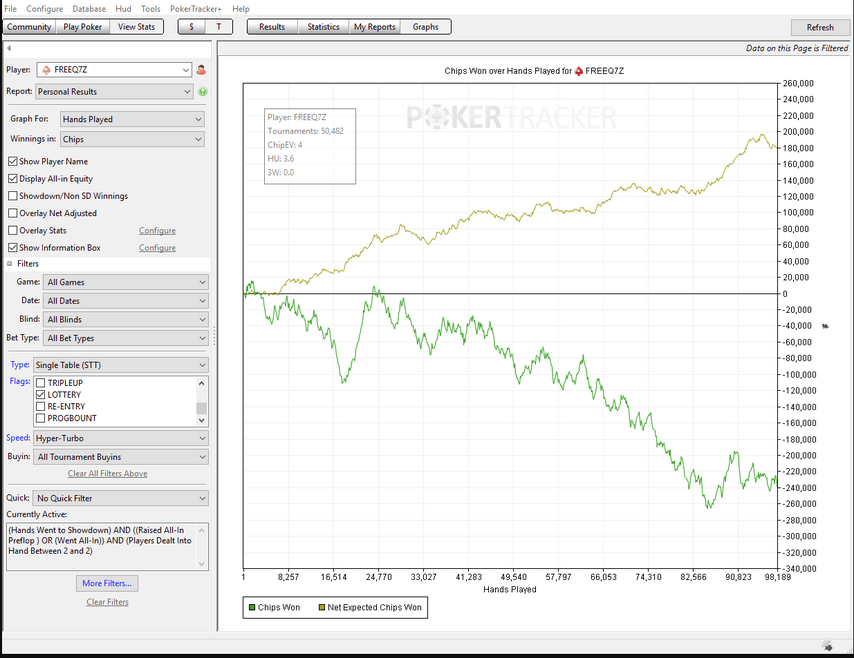Click Clear All Filters Above link
The height and width of the screenshot is (658, 854).
(107, 474)
